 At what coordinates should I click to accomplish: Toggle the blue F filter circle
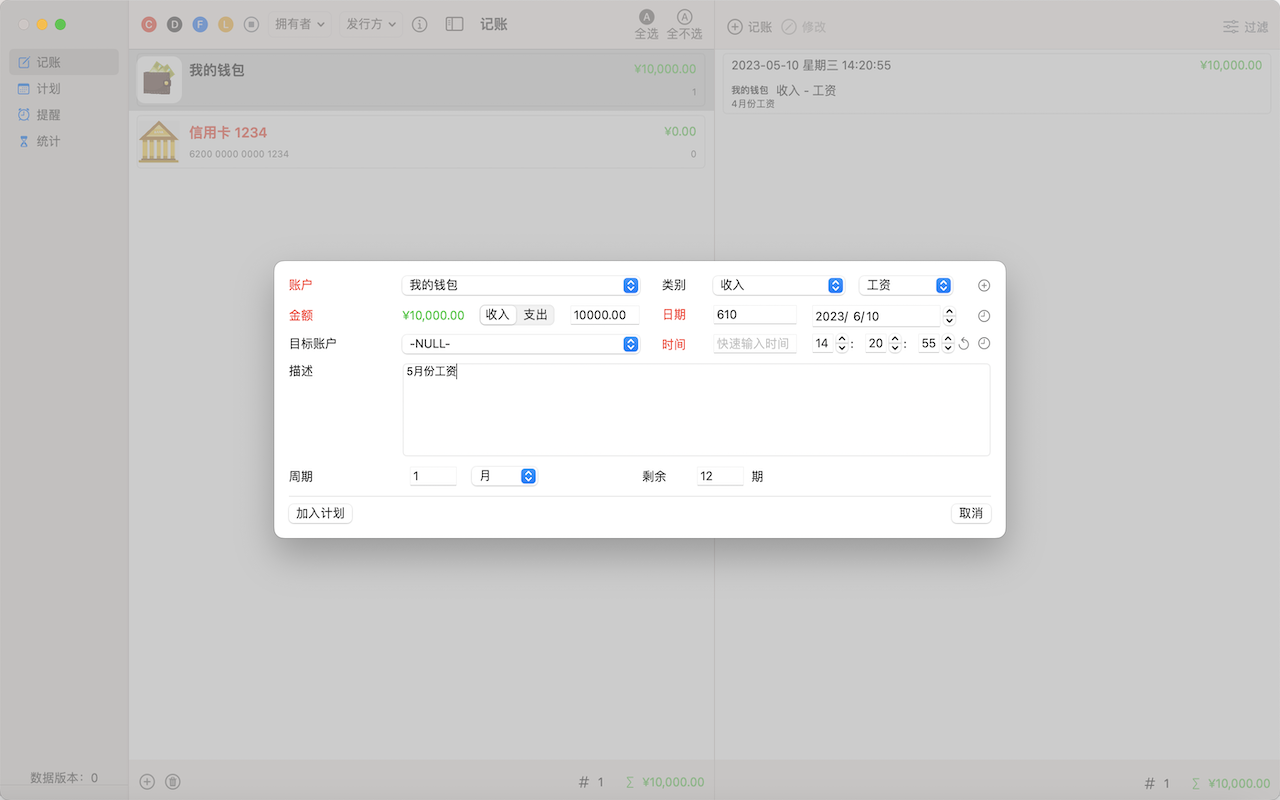tap(200, 24)
